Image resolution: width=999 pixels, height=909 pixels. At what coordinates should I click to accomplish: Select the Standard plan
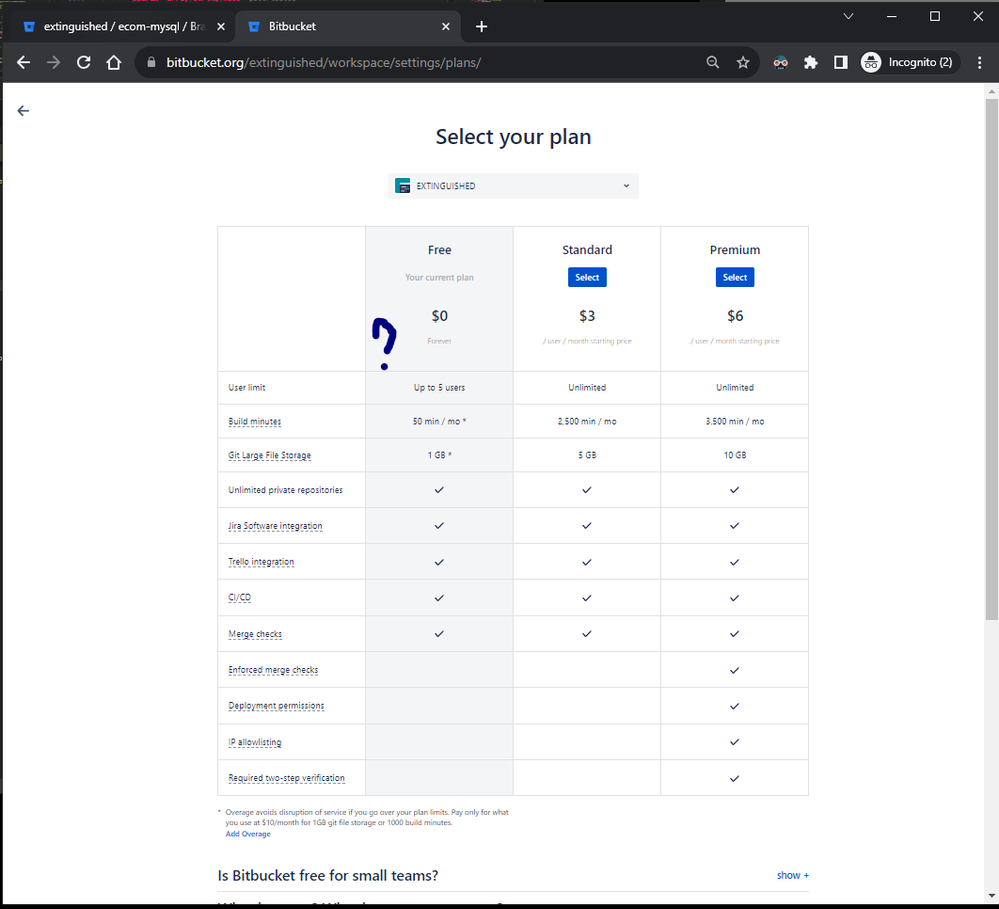point(587,277)
